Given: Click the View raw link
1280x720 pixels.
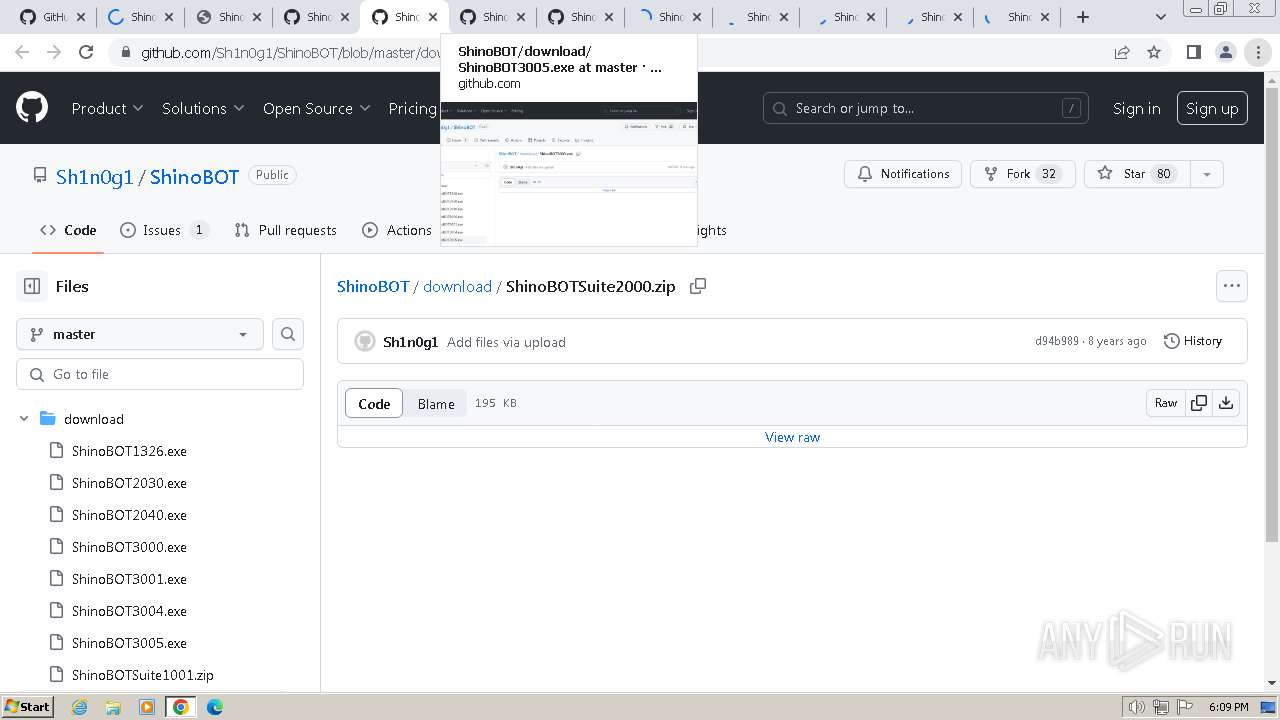Looking at the screenshot, I should pos(792,437).
